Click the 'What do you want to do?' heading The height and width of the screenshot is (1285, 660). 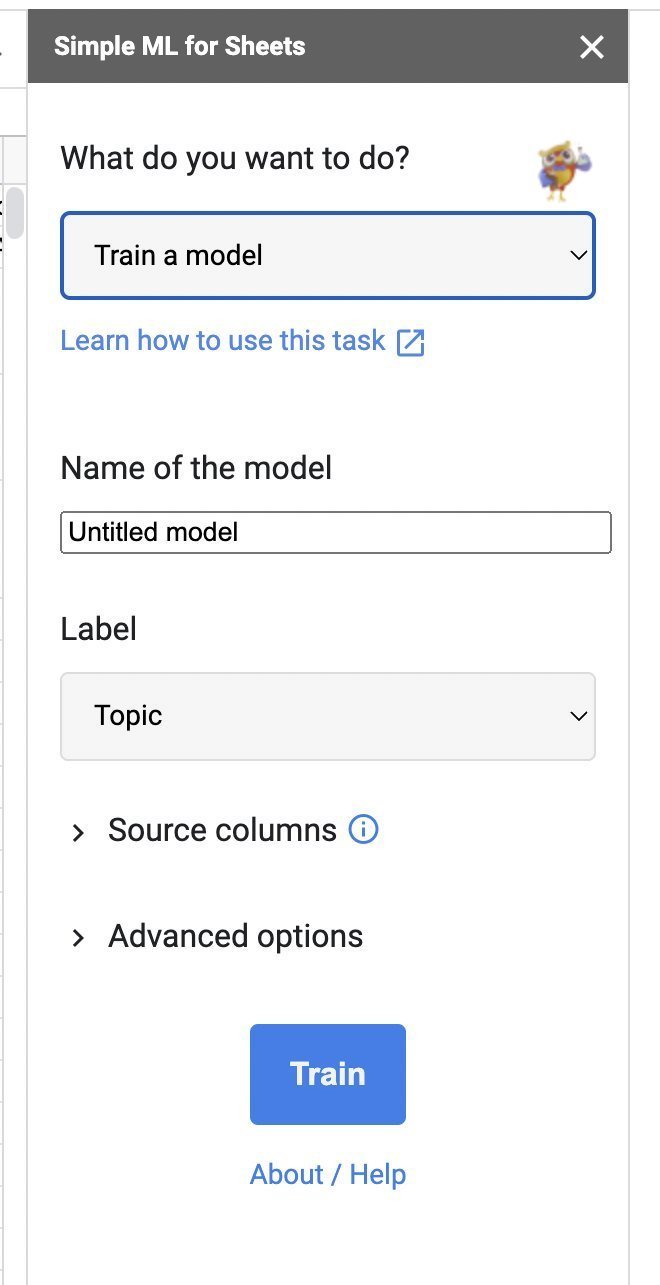click(235, 158)
